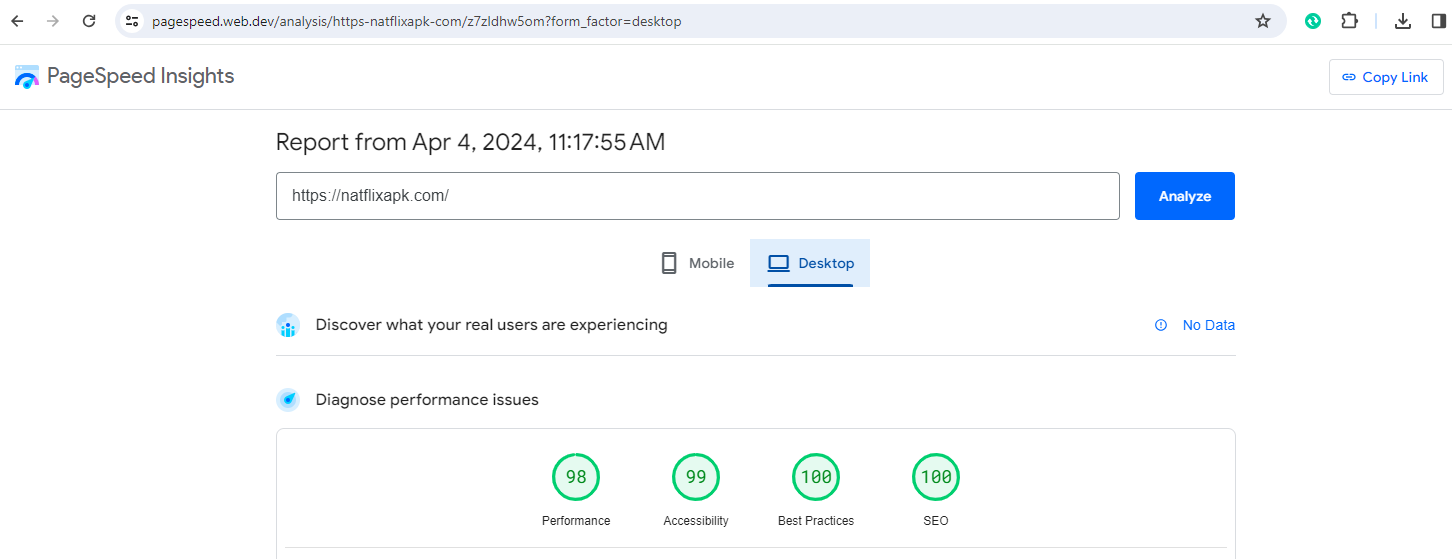Switch to the Mobile tab
This screenshot has width=1452, height=559.
(x=697, y=263)
